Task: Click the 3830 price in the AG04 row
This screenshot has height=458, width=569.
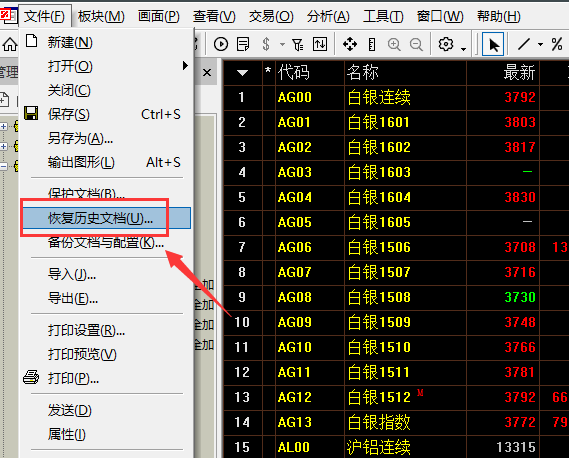Action: pos(520,197)
